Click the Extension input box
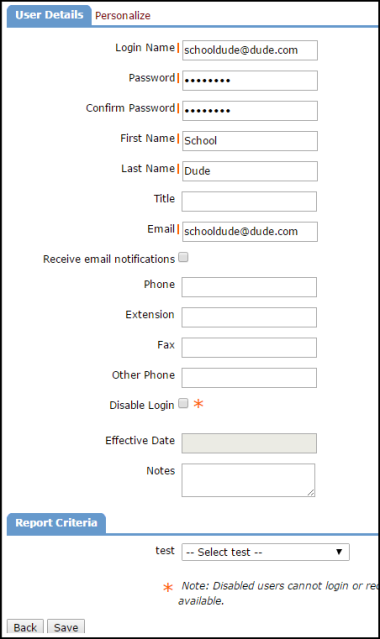The width and height of the screenshot is (380, 639). 249,317
